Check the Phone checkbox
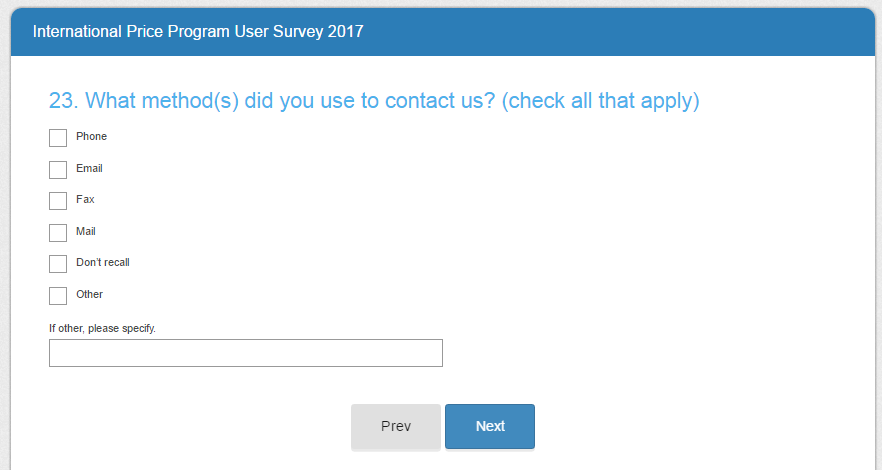 58,138
